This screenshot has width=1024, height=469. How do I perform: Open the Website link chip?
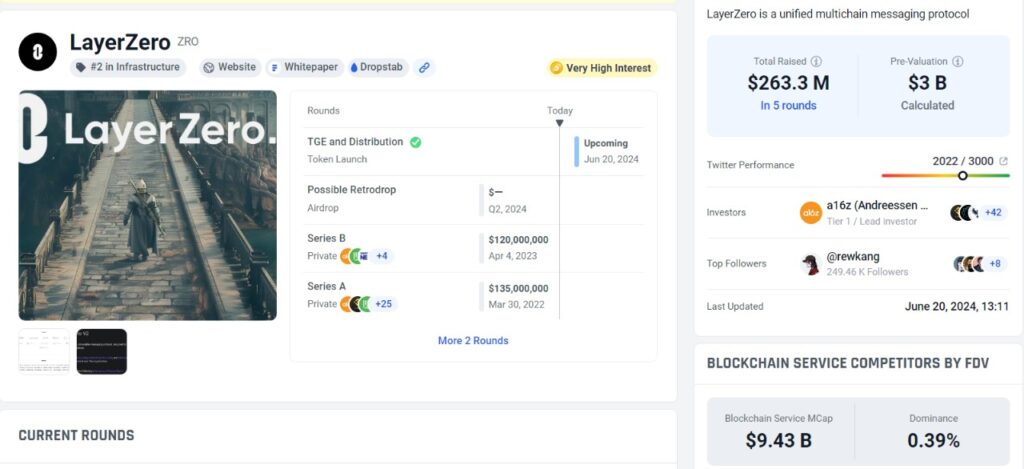[230, 67]
